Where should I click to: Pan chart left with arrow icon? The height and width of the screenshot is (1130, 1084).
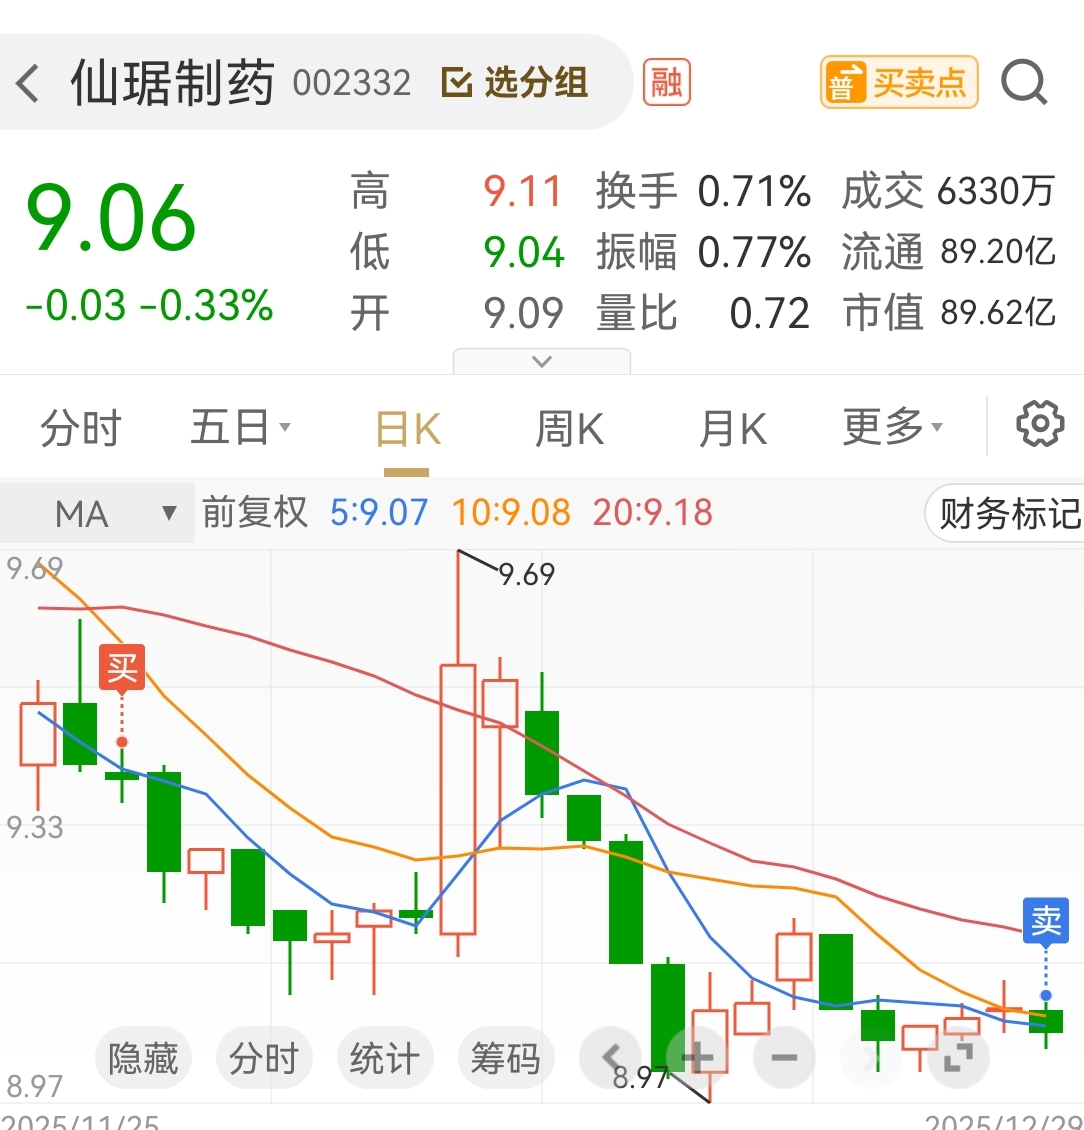pos(610,1058)
